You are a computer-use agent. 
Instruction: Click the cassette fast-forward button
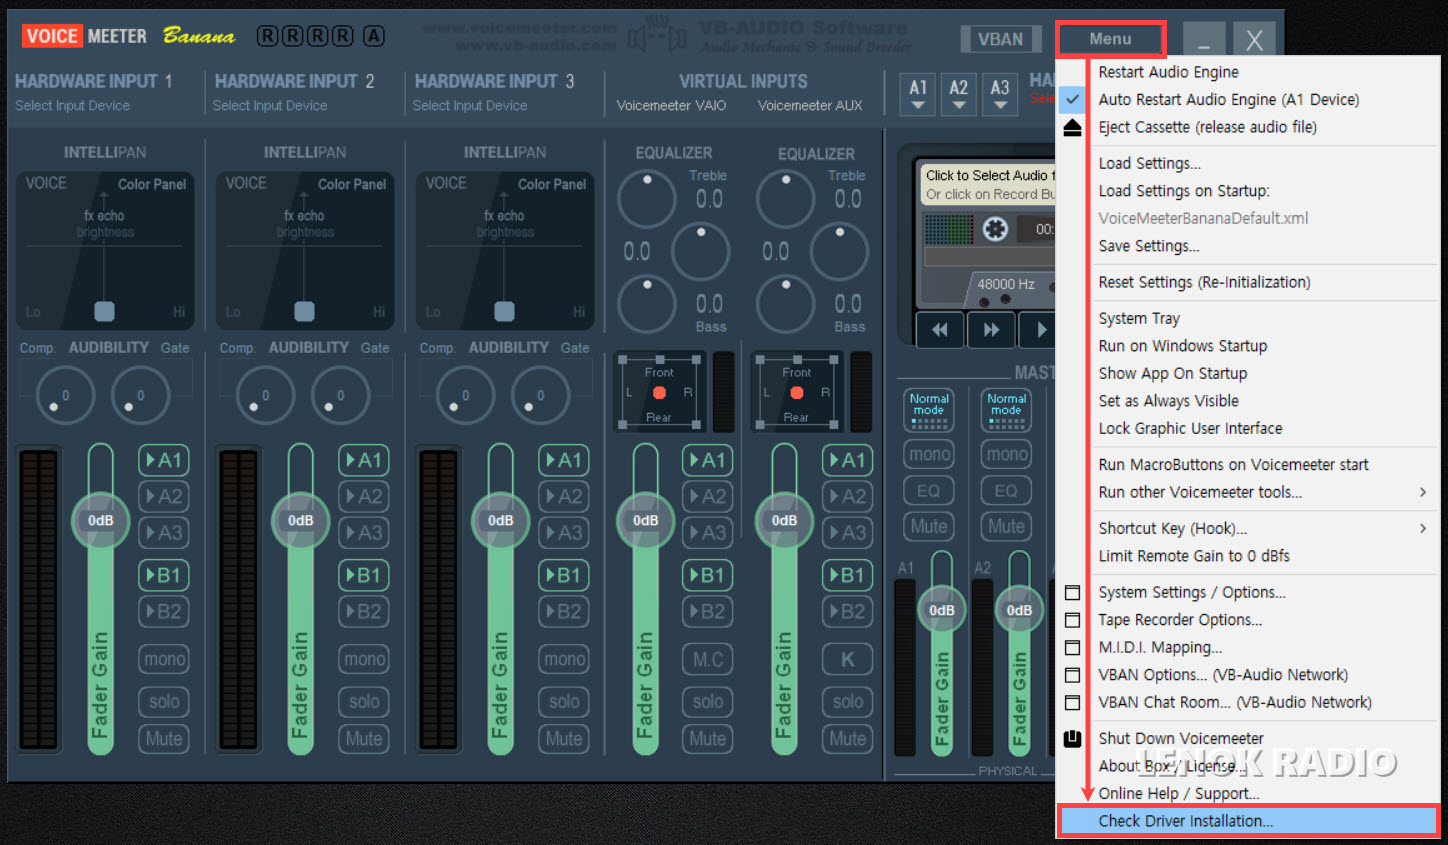tap(991, 330)
